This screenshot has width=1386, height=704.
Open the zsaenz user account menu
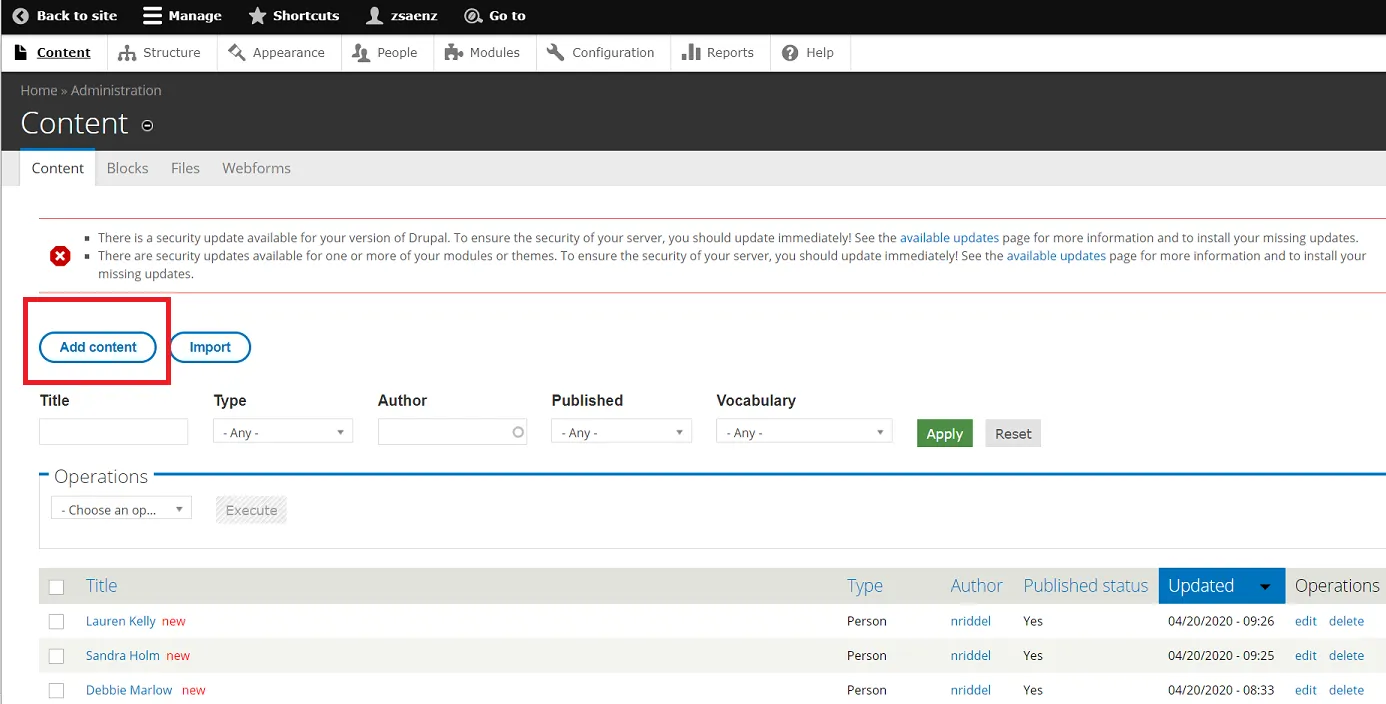pos(411,15)
